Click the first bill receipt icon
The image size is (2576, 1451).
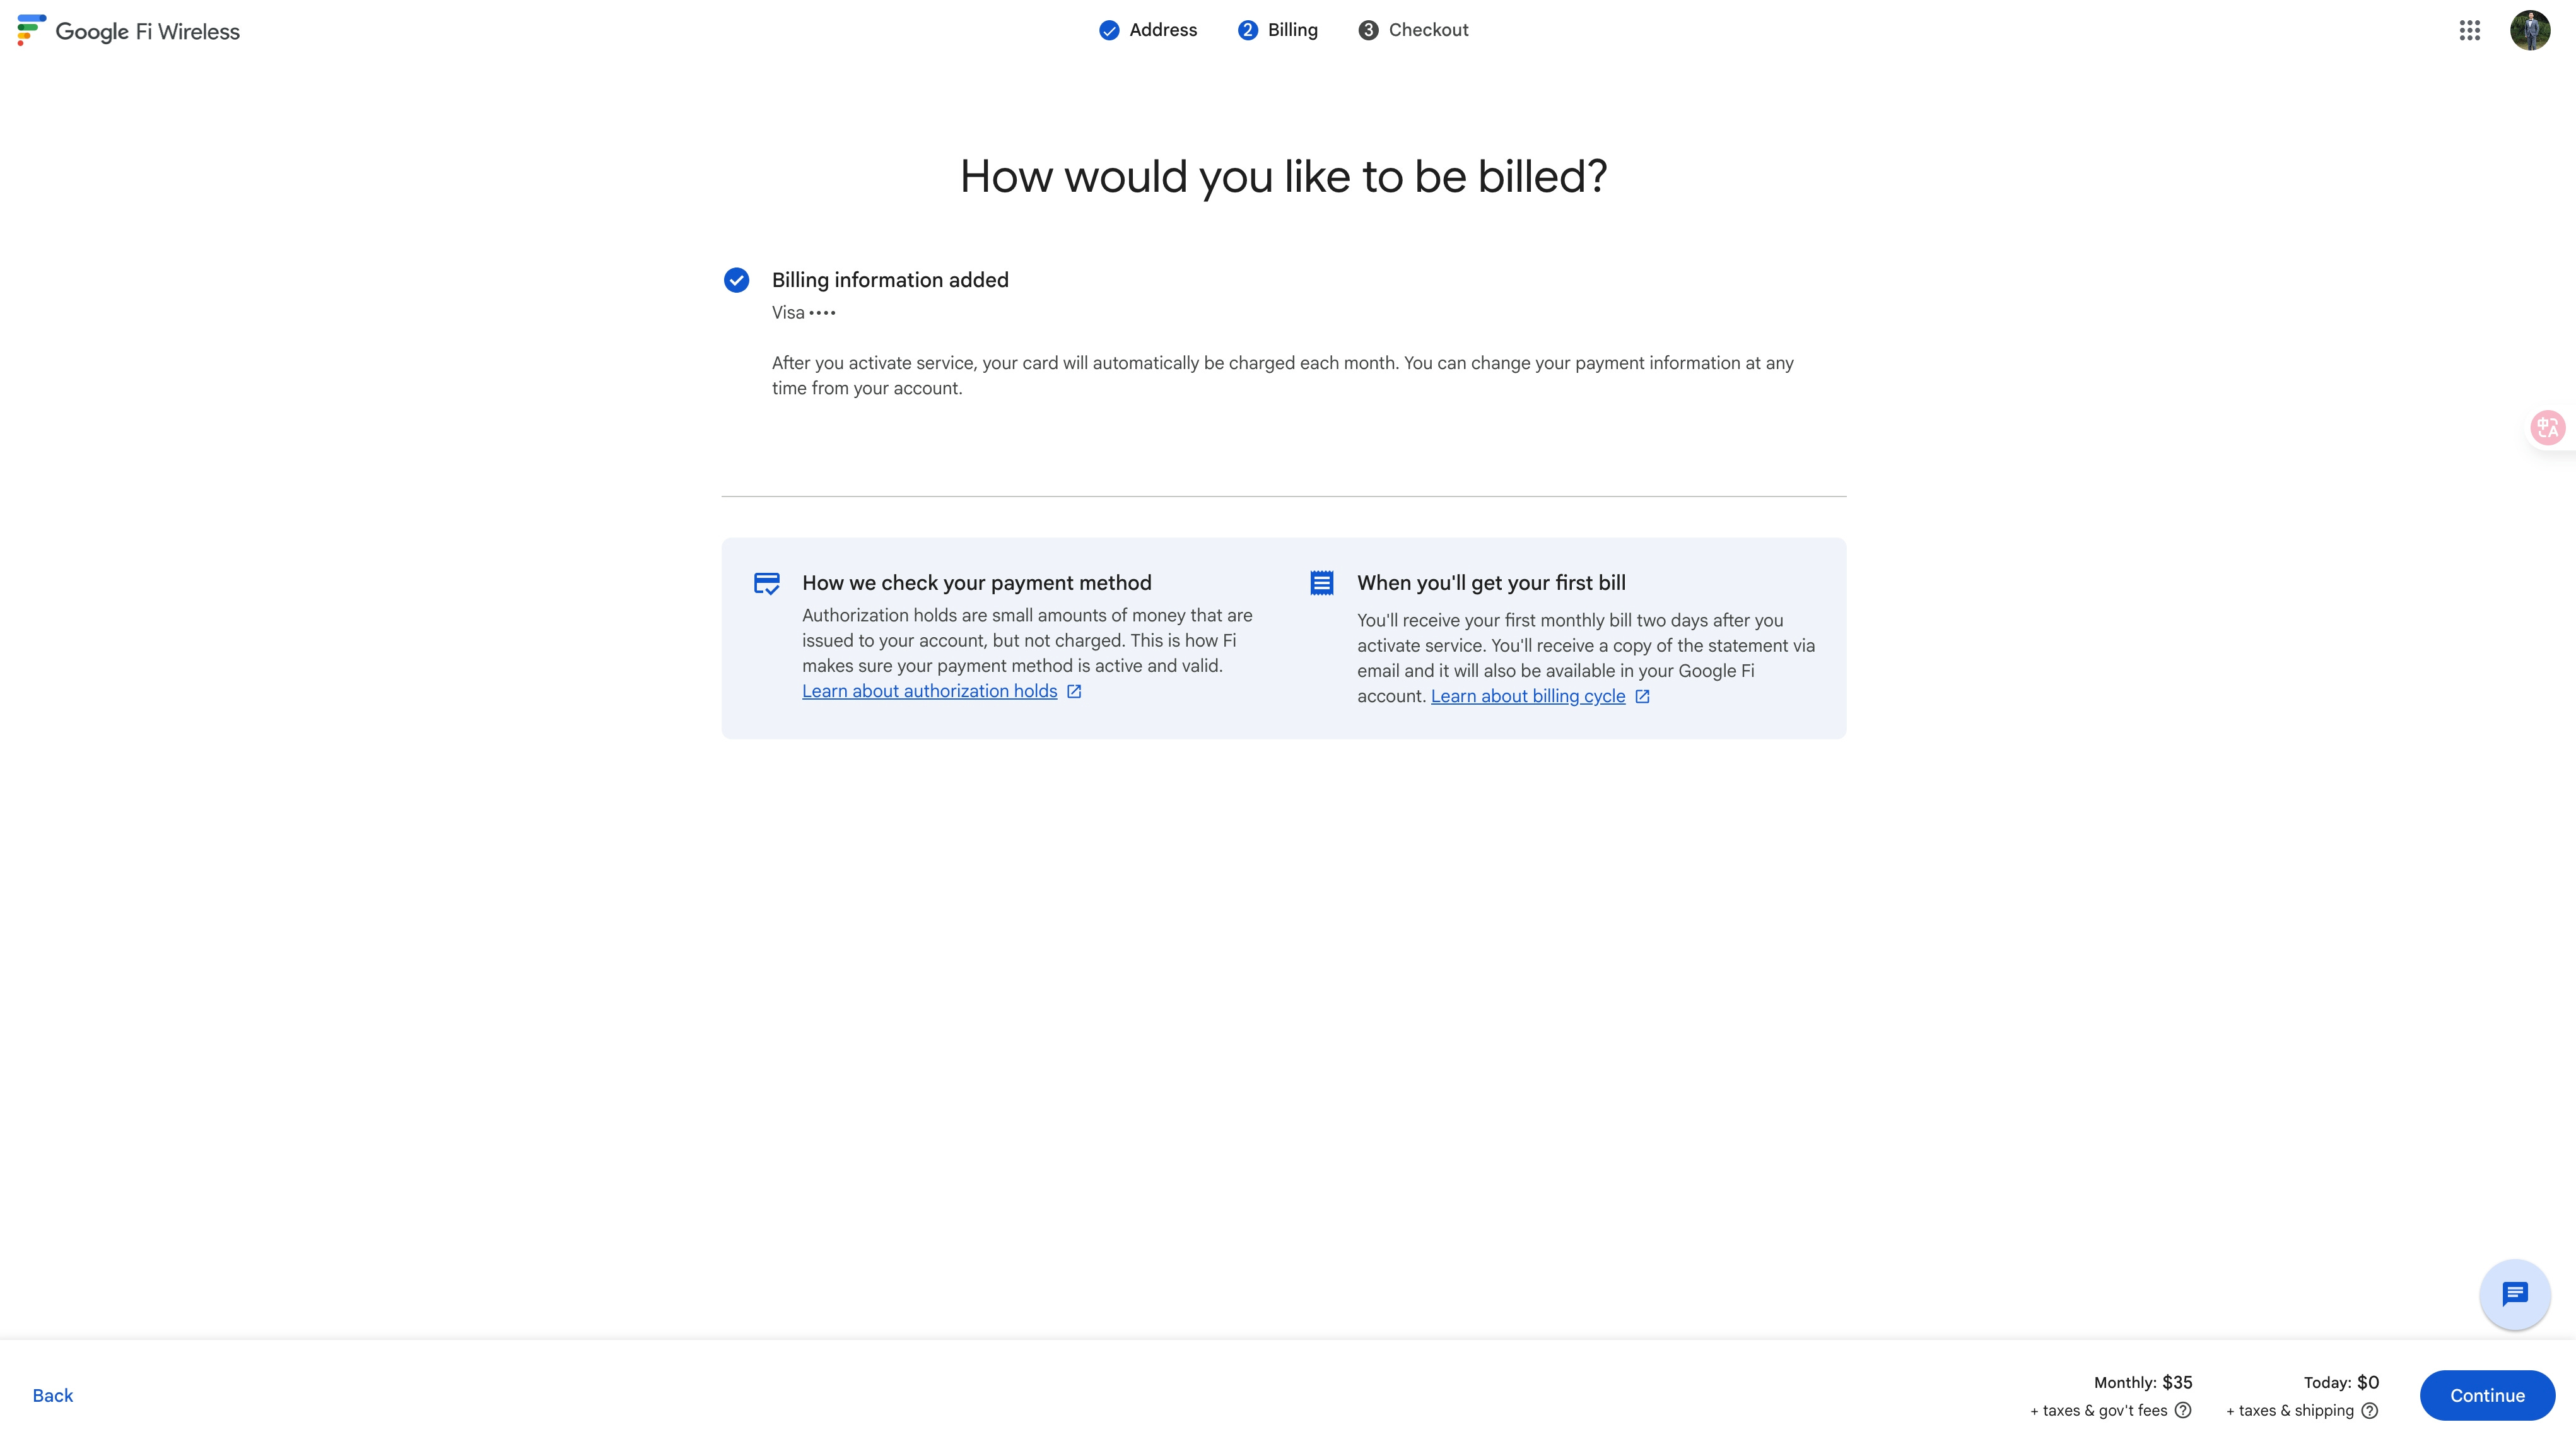pos(1321,583)
